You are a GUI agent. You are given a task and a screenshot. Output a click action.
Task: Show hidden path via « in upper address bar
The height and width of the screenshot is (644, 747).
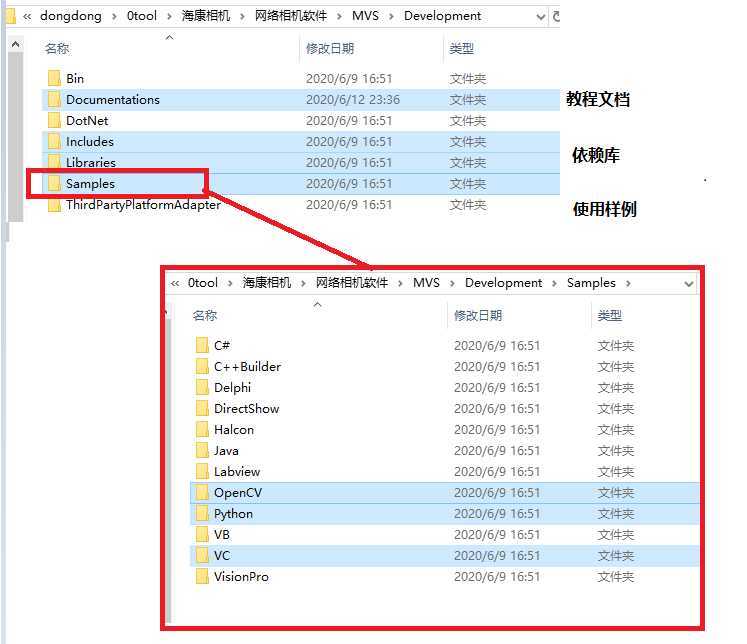[27, 17]
